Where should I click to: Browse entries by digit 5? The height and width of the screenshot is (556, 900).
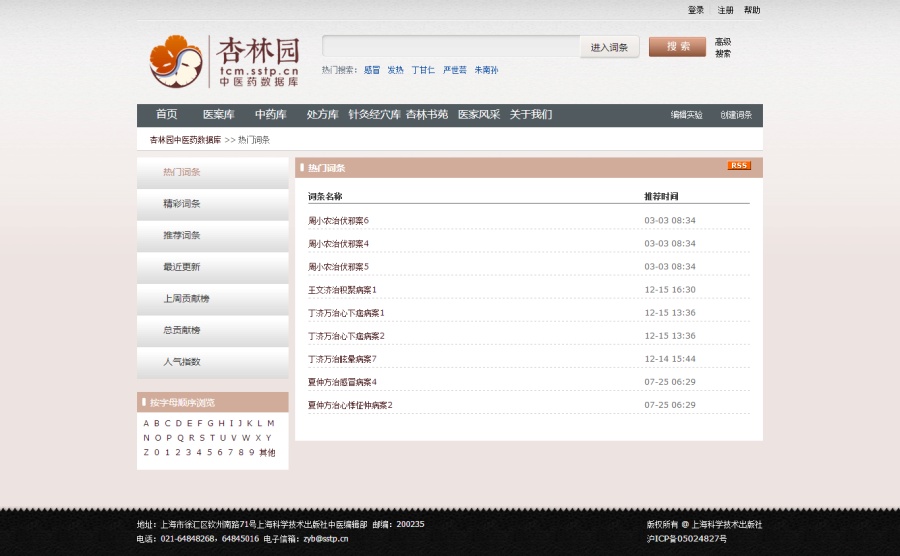click(210, 452)
